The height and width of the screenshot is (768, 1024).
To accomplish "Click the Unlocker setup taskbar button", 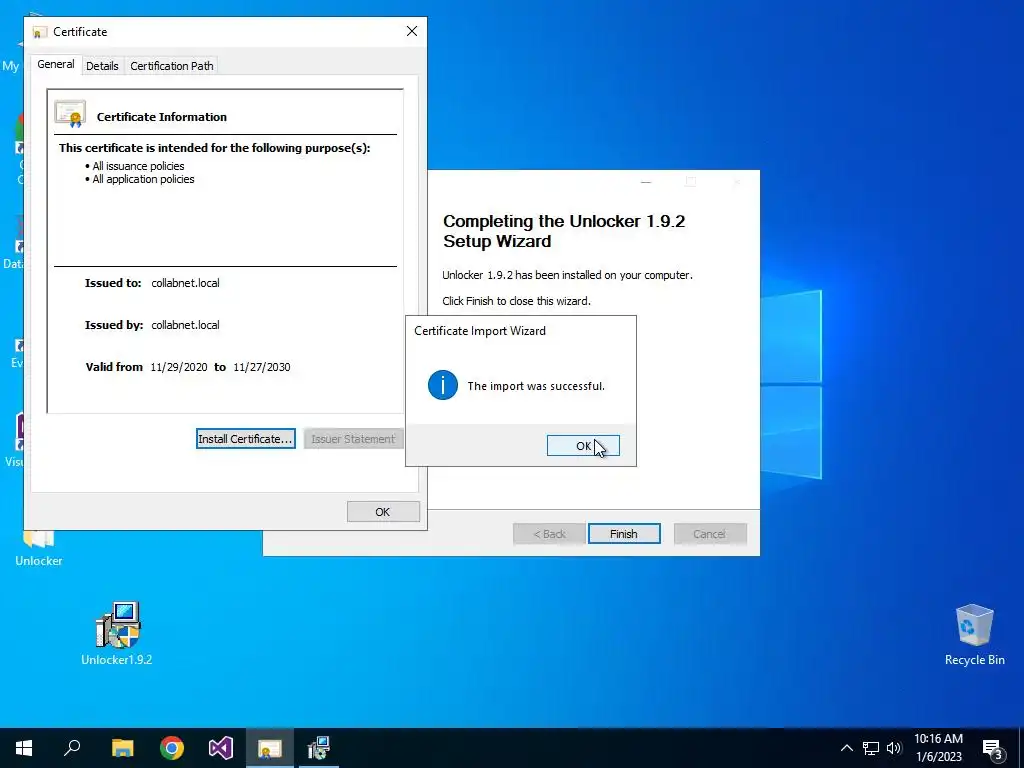I will tap(319, 748).
